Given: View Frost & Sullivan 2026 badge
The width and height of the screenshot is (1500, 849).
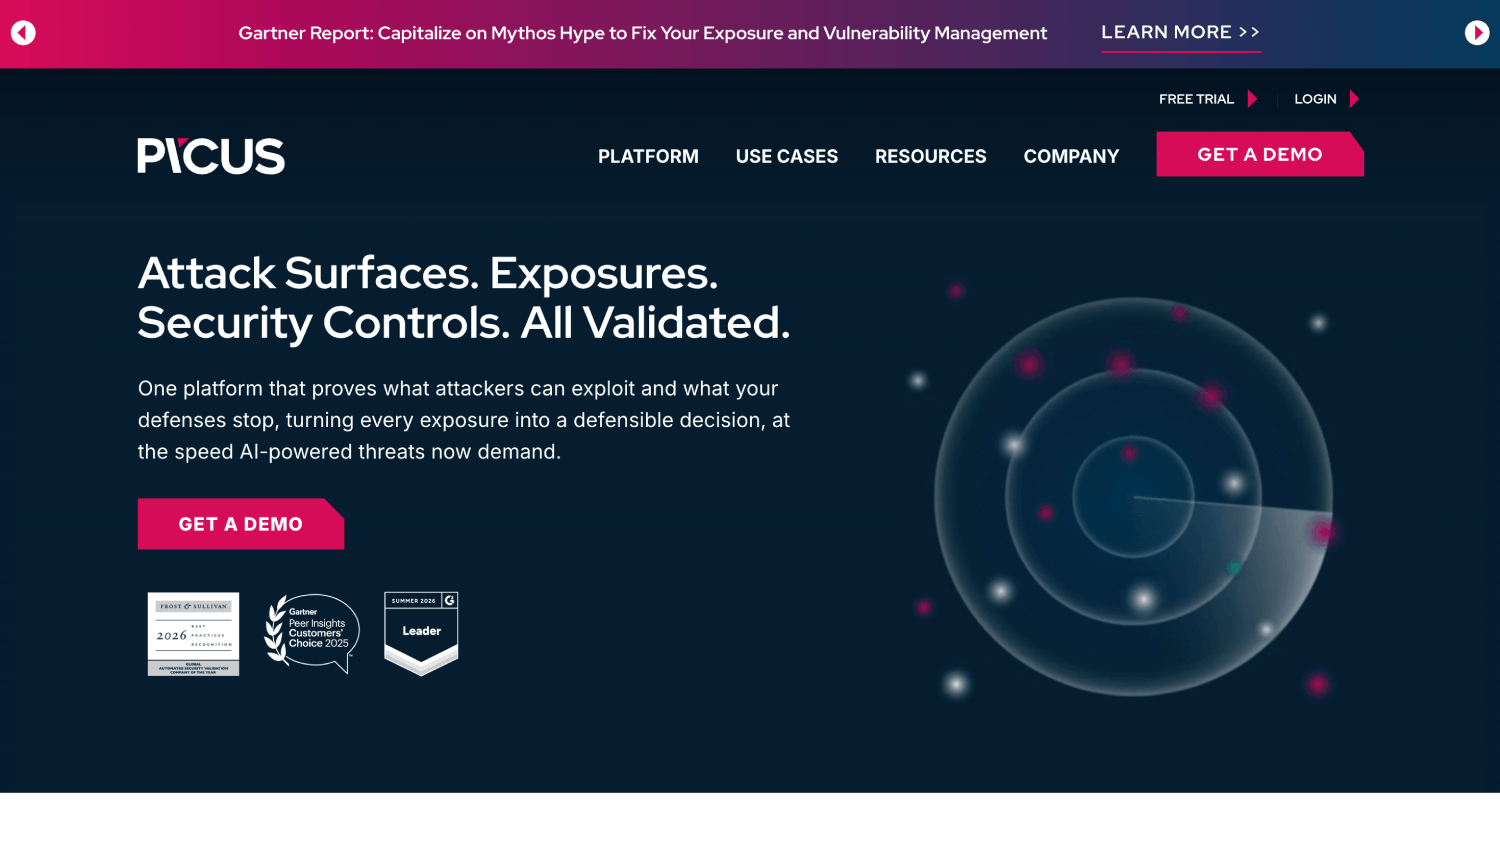Looking at the screenshot, I should [193, 634].
